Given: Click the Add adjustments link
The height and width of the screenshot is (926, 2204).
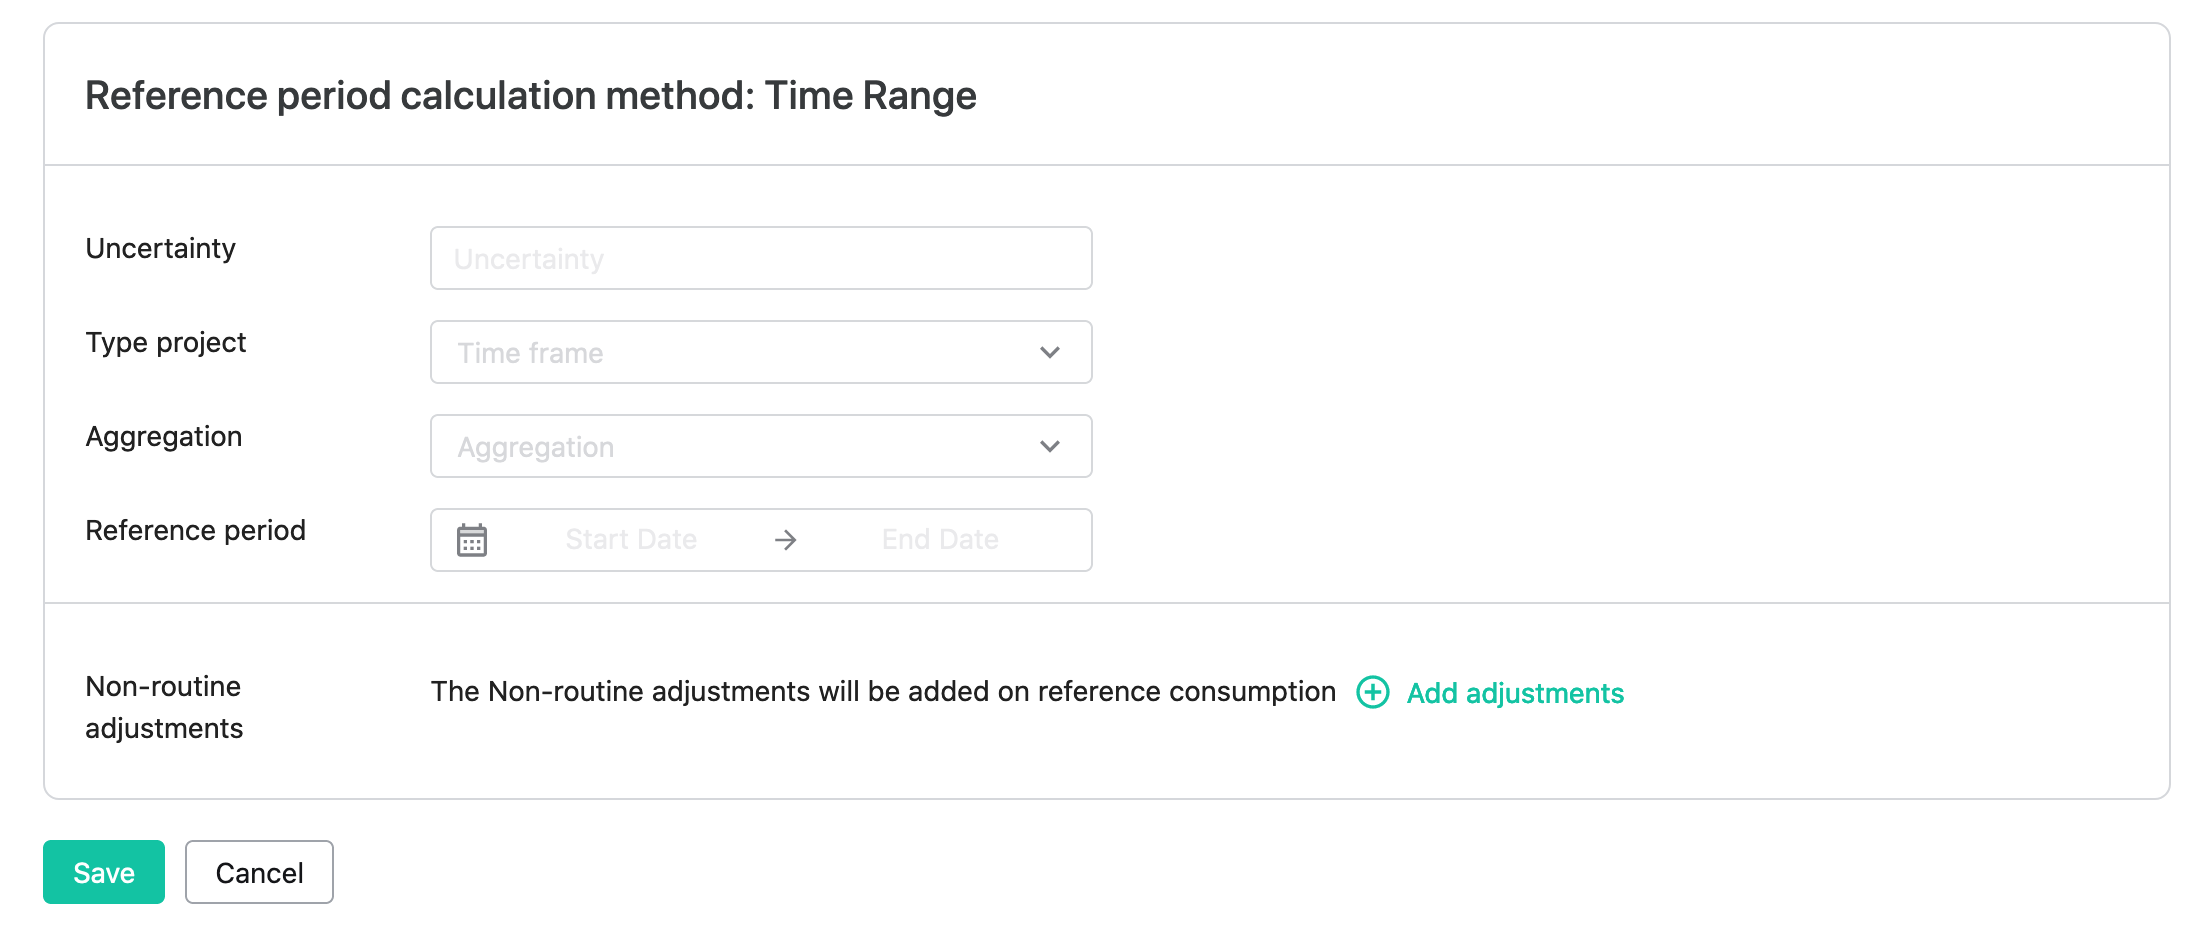Looking at the screenshot, I should pyautogui.click(x=1515, y=693).
